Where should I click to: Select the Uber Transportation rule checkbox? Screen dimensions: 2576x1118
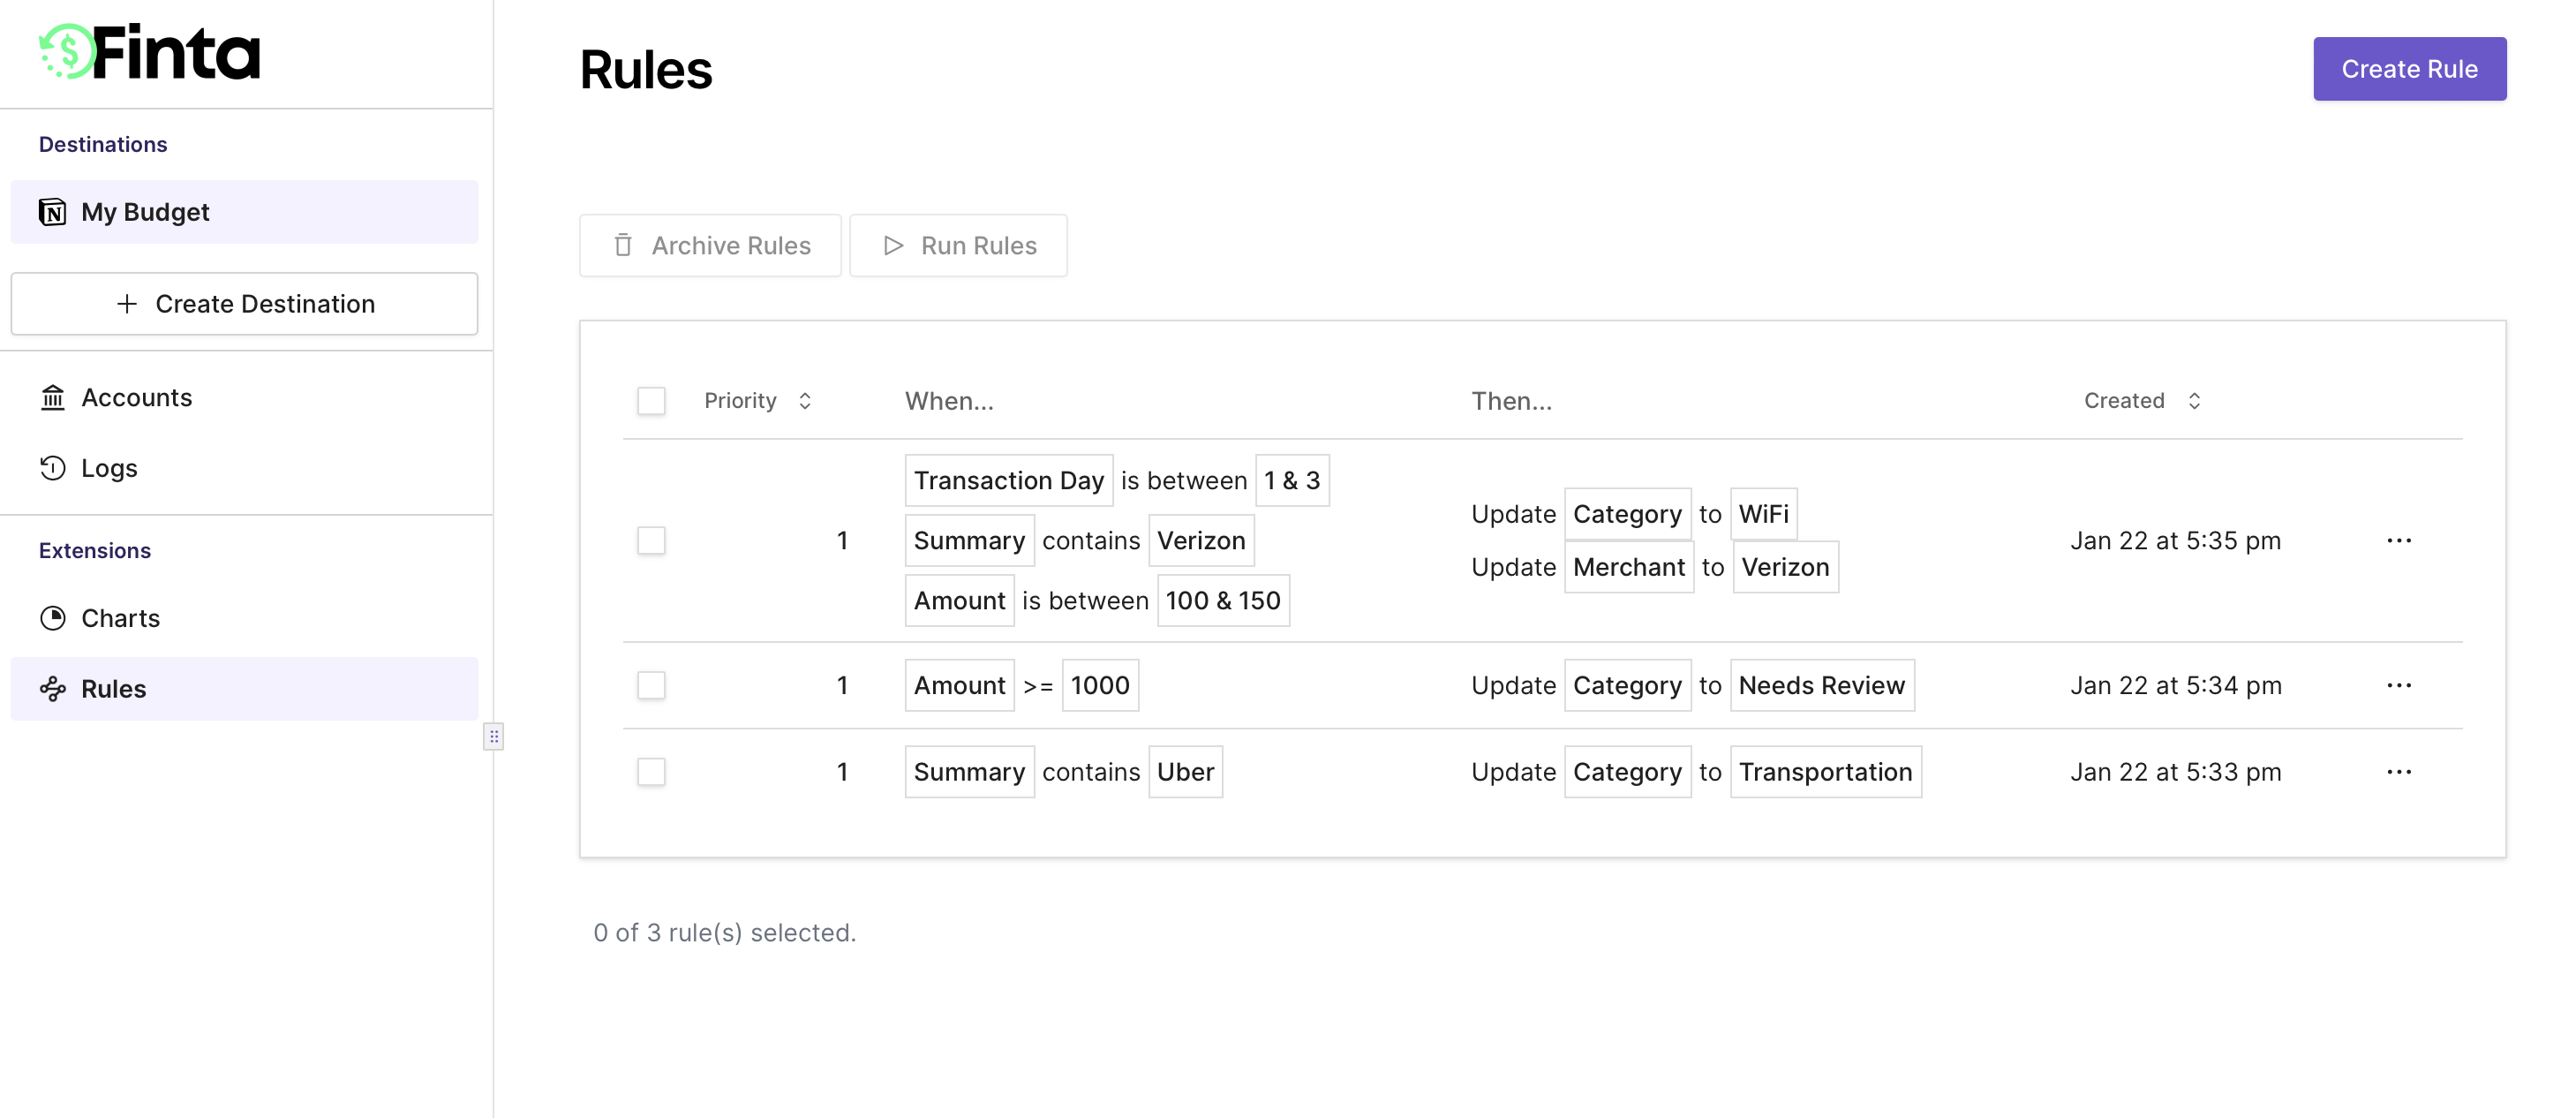pos(651,772)
